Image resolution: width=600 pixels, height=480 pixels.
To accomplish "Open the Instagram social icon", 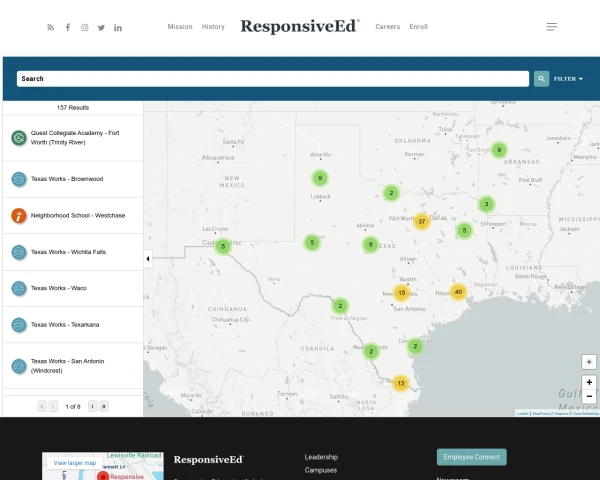I will [x=84, y=27].
